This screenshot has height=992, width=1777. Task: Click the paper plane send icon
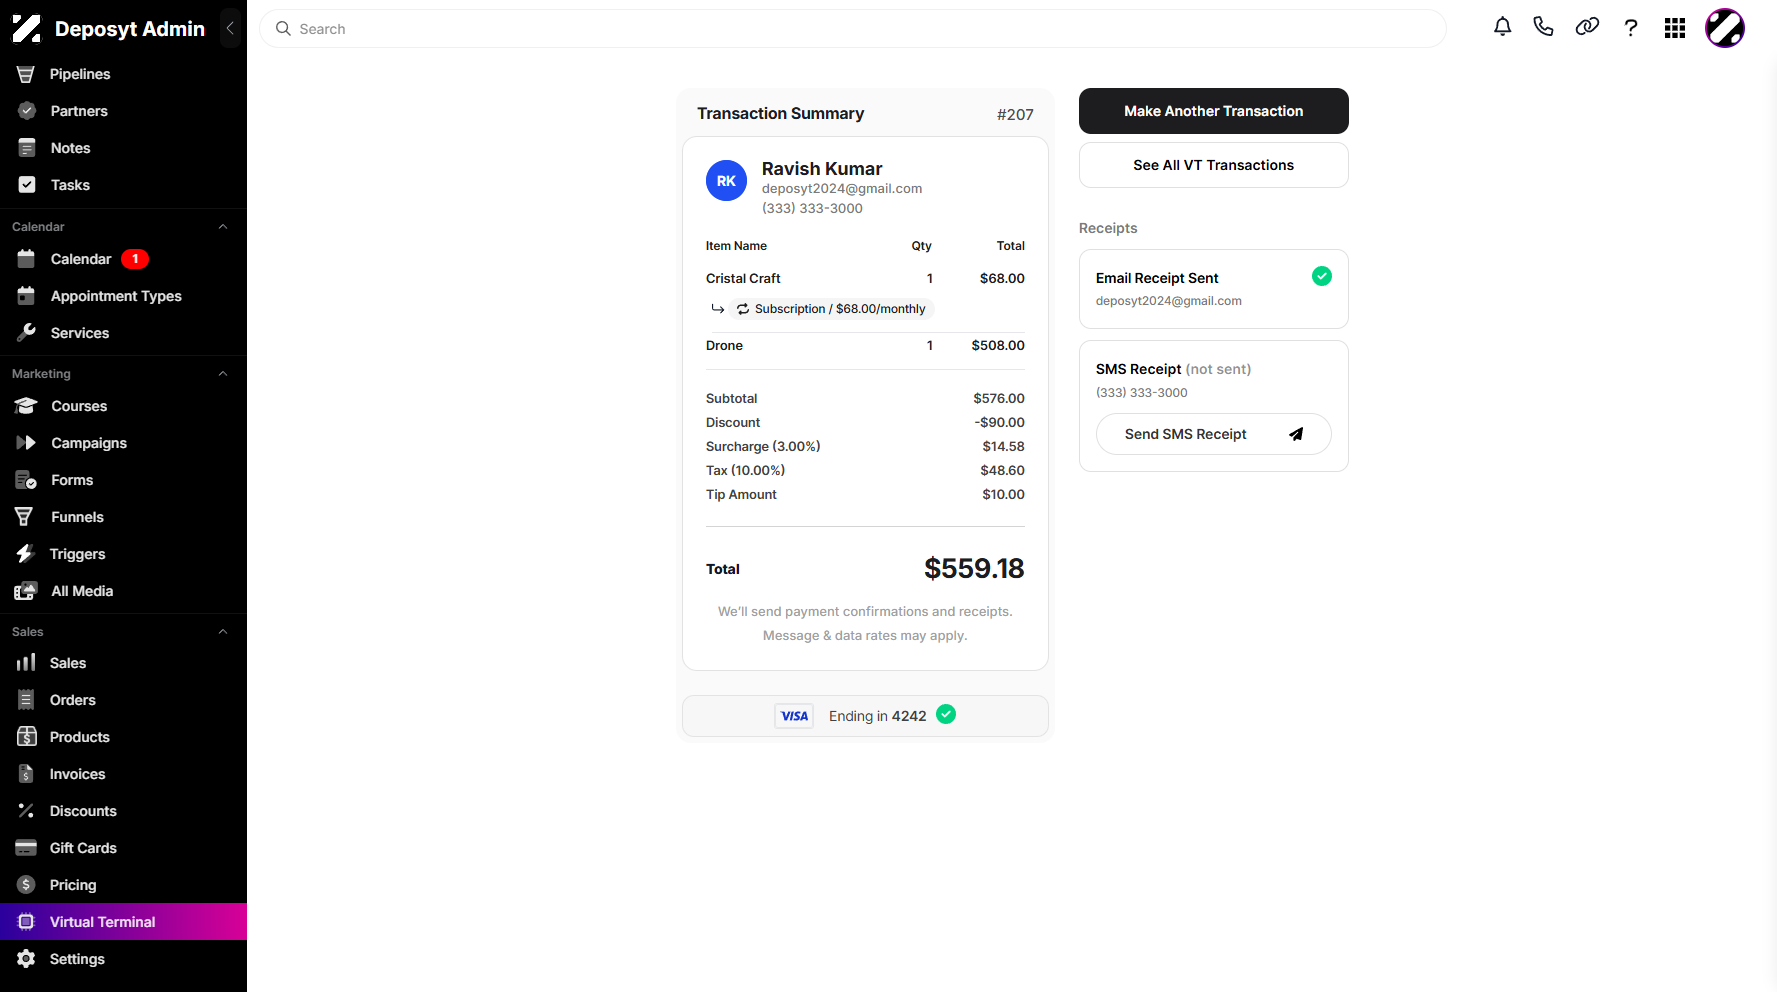(x=1296, y=434)
